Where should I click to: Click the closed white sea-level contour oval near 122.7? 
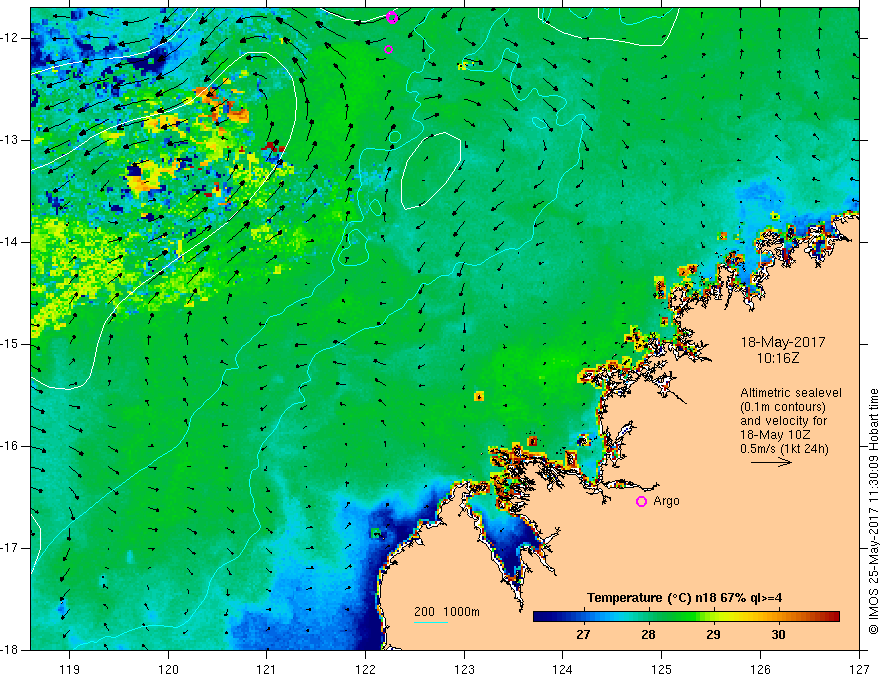(431, 171)
